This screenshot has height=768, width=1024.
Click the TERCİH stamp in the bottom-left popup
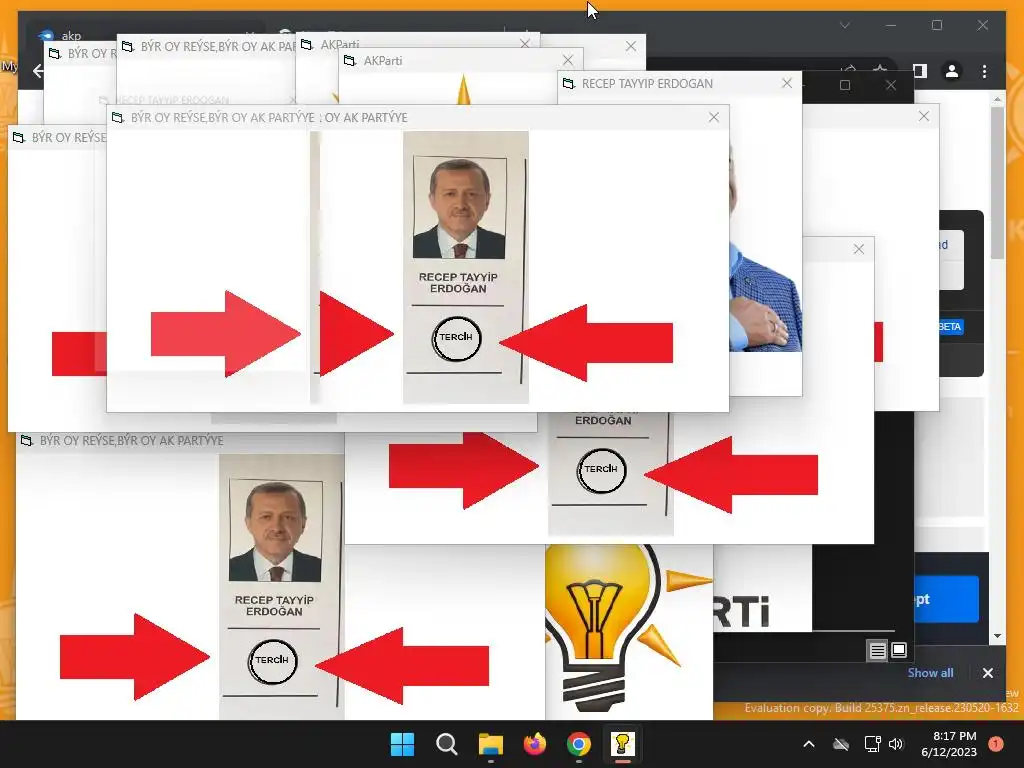[x=272, y=661]
